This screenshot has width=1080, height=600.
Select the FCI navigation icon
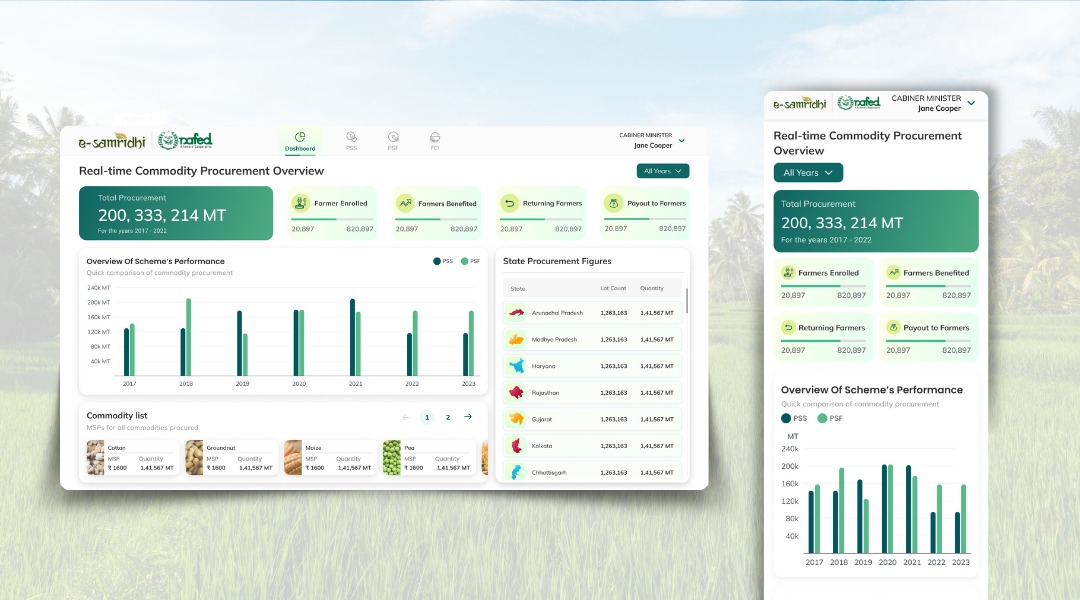pos(435,140)
